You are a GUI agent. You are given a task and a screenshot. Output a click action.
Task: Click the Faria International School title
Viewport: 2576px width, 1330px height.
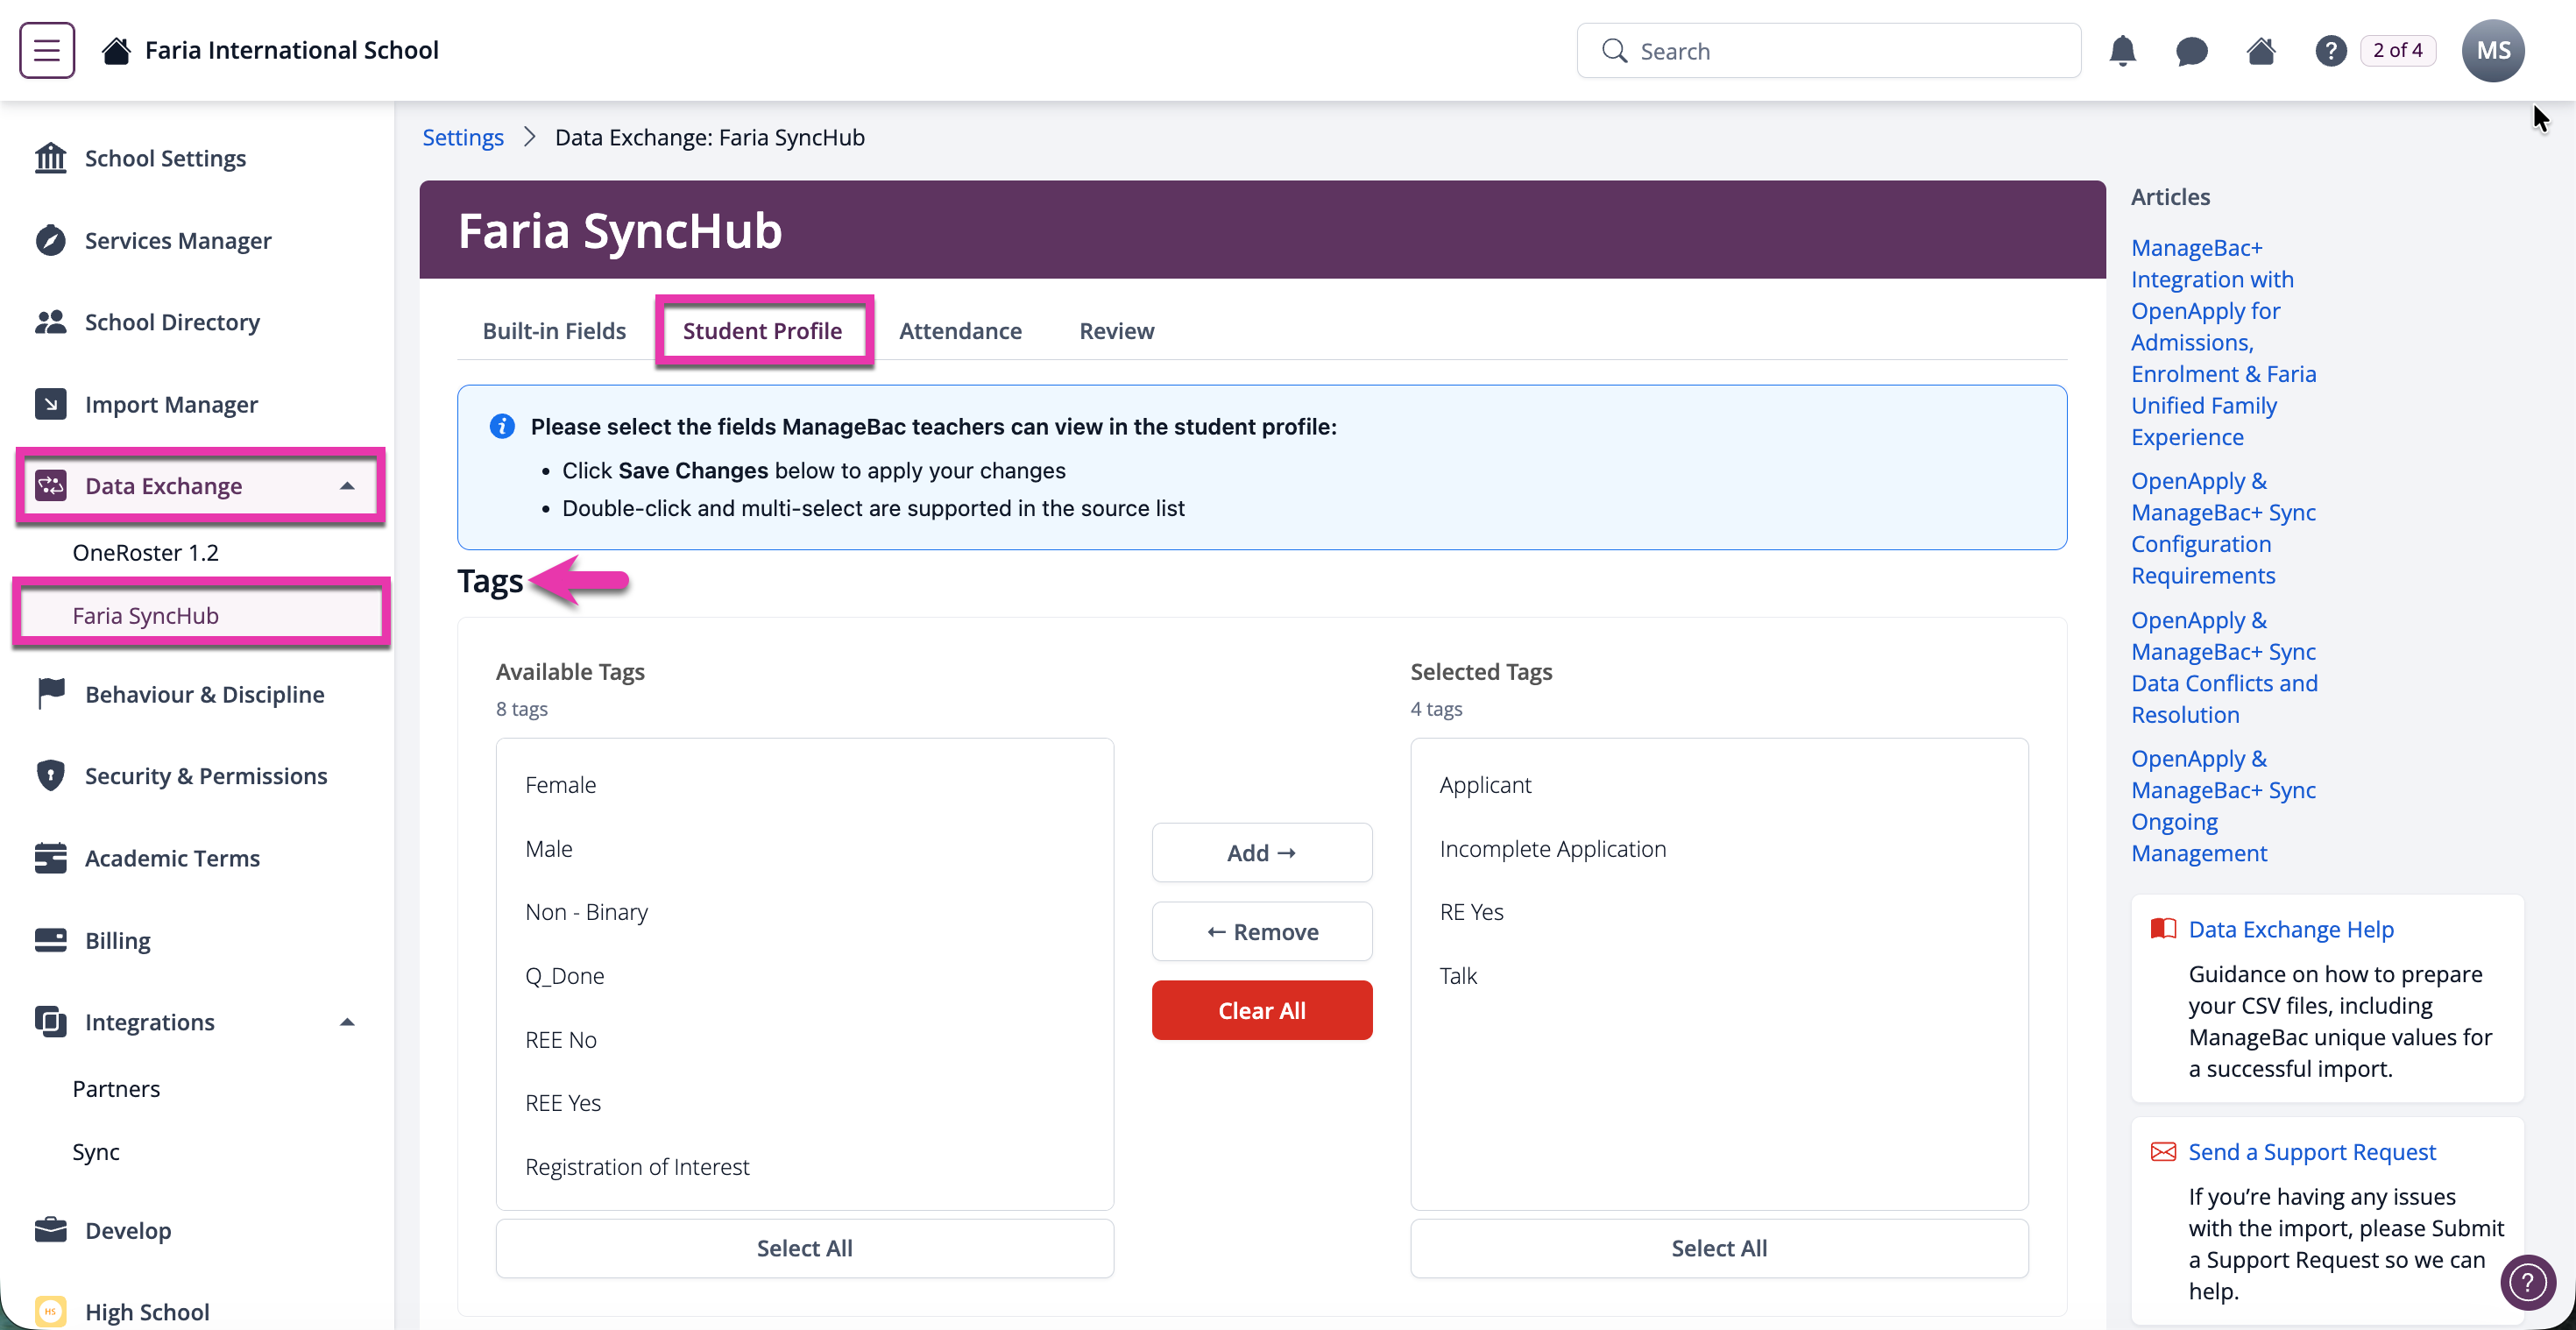[292, 50]
